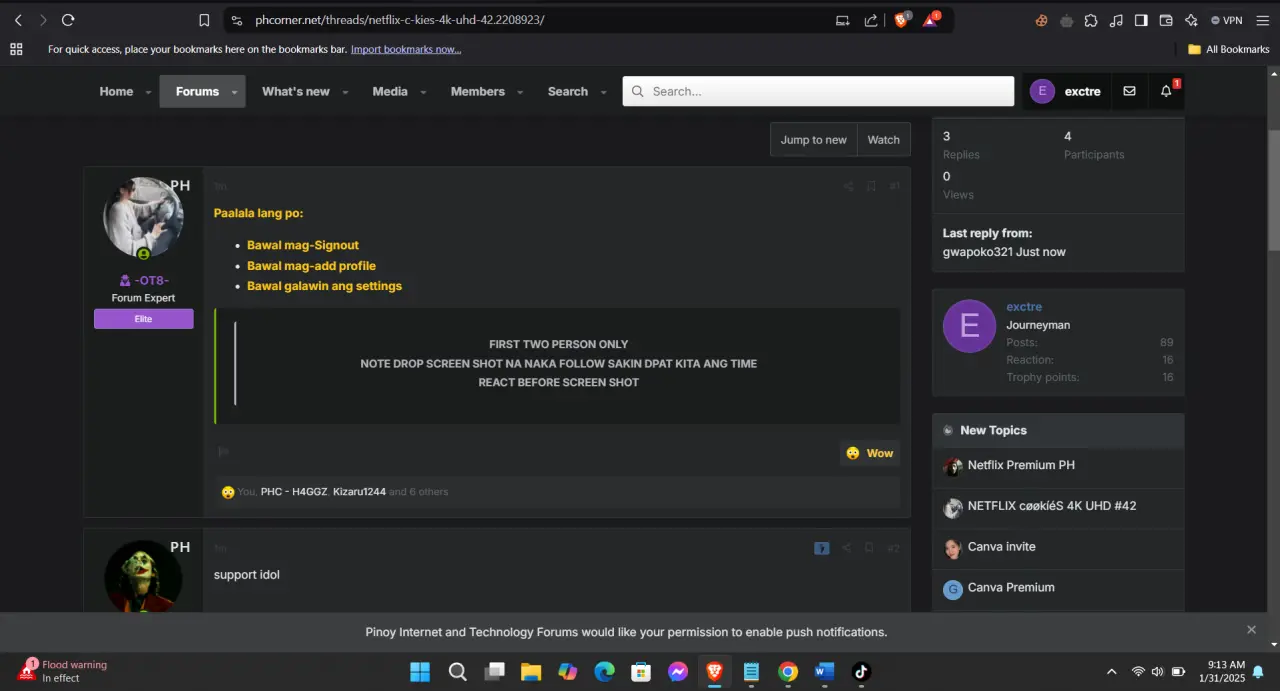Open All Bookmarks folder
Image resolution: width=1280 pixels, height=691 pixels.
coord(1228,49)
